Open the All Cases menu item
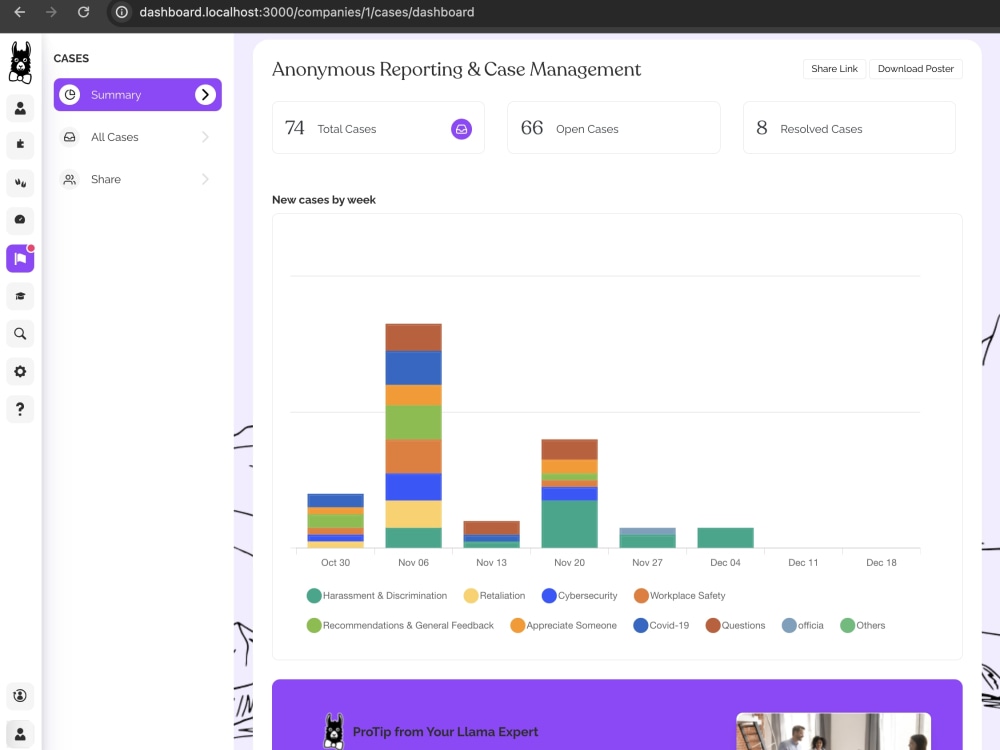The image size is (1000, 750). point(138,137)
